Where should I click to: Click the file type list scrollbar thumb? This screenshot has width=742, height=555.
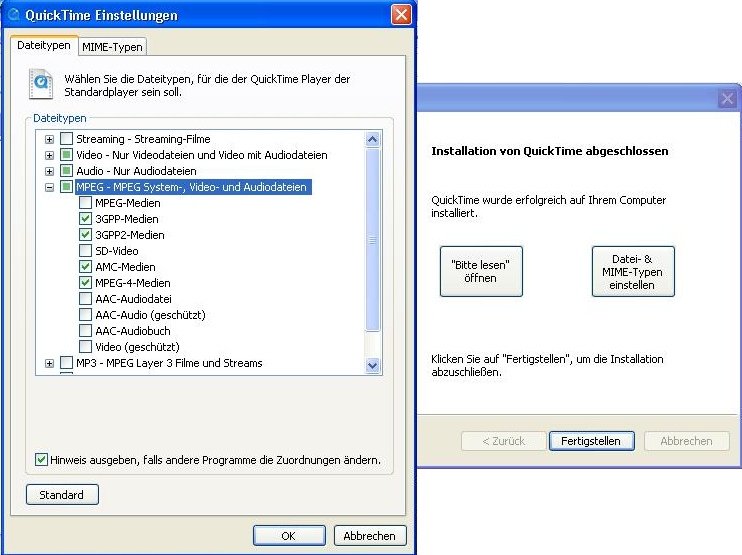coord(372,240)
